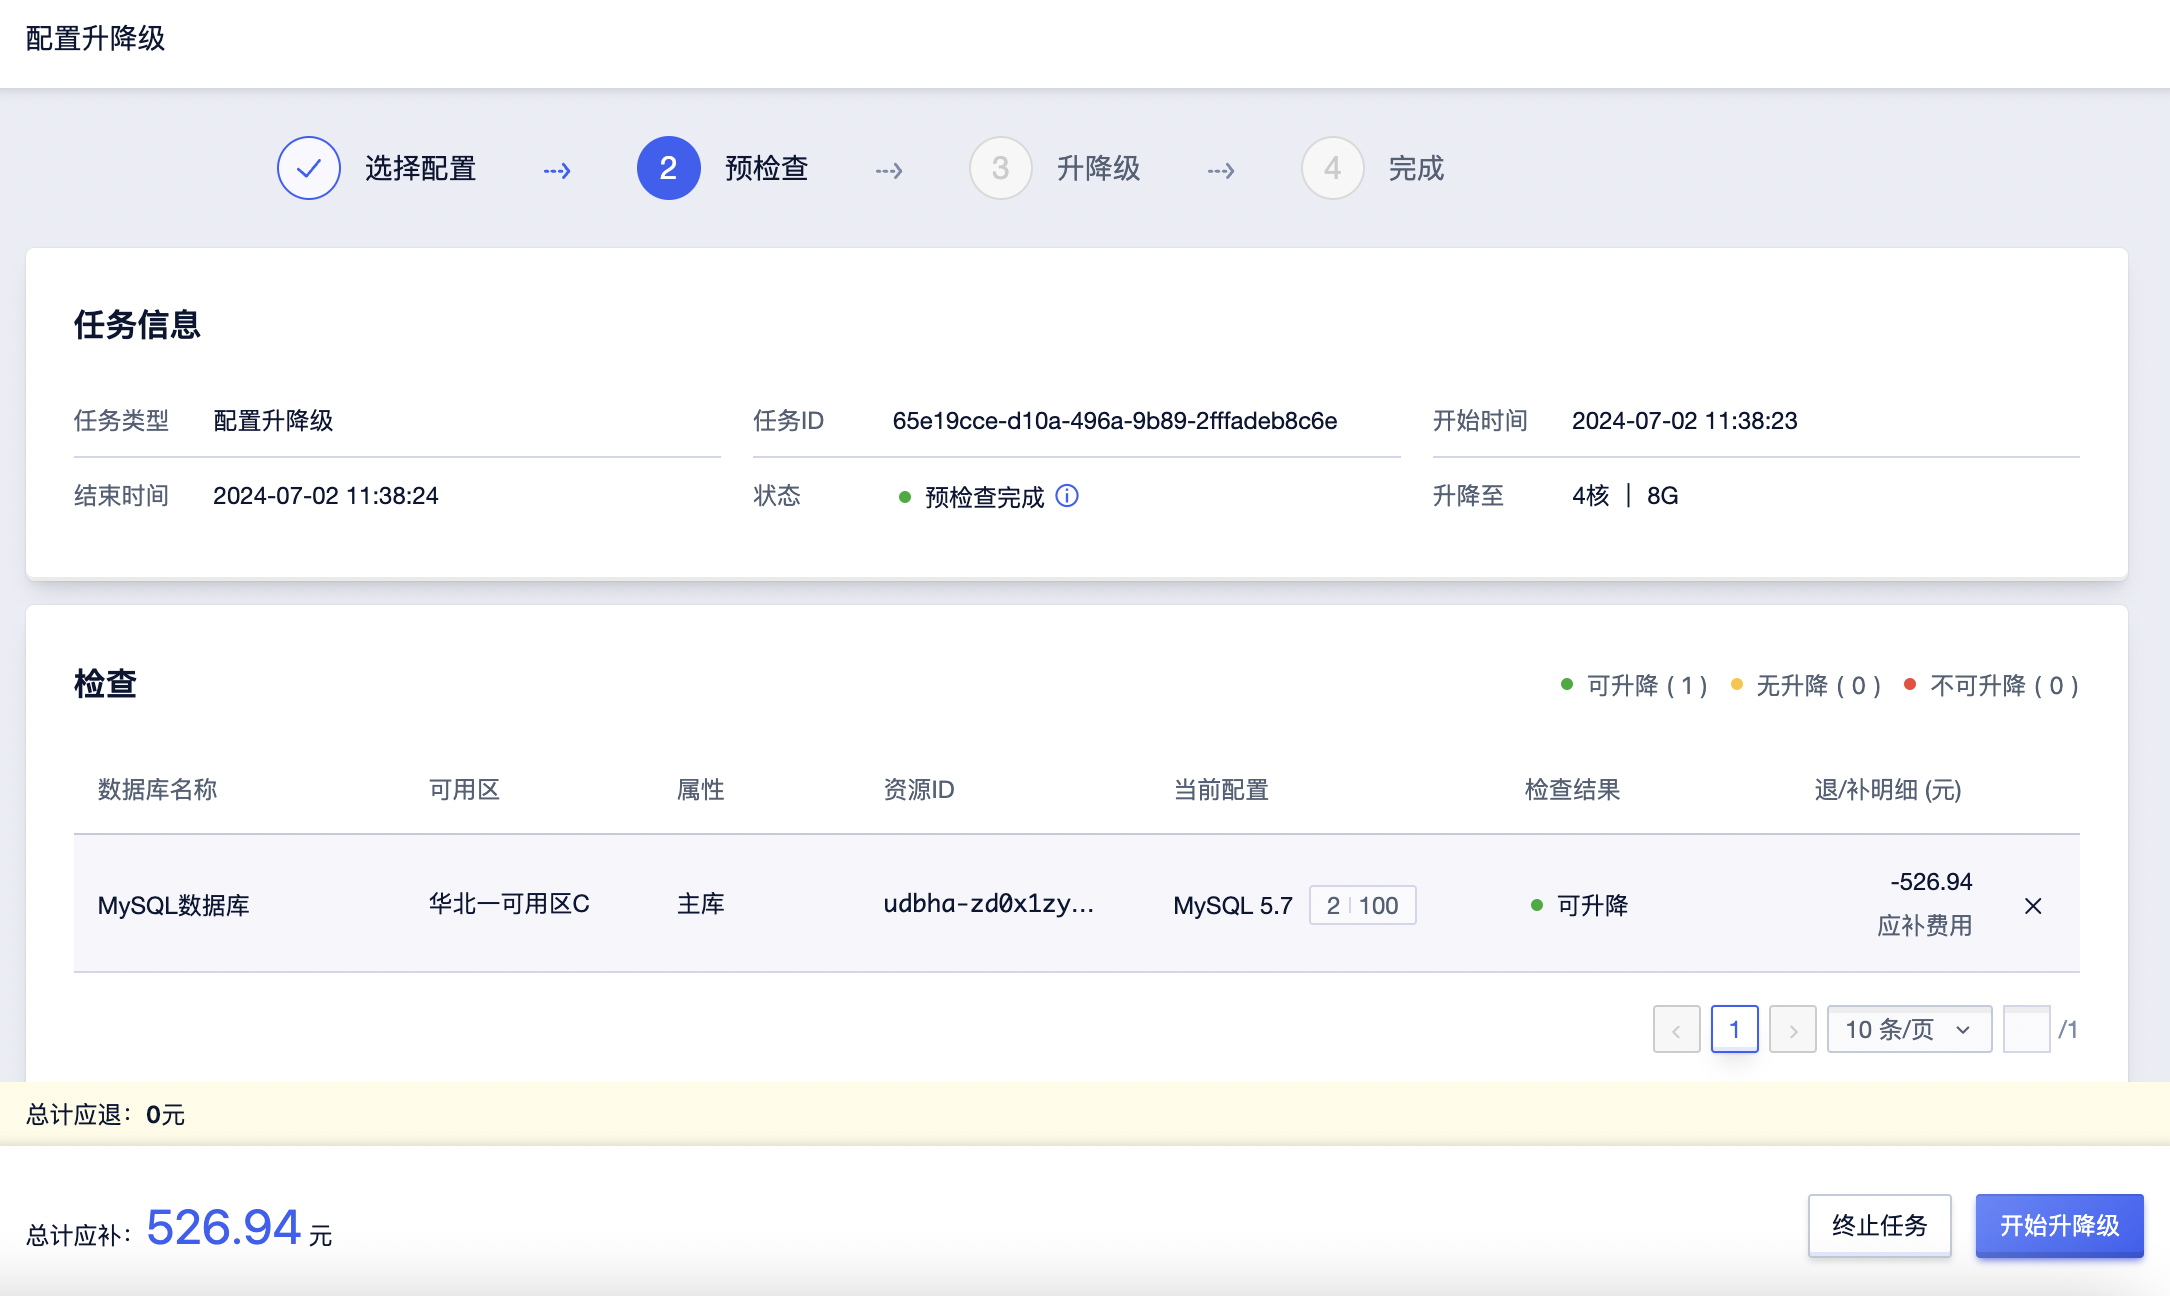
Task: Click the 开始升降级 button
Action: pos(2059,1225)
